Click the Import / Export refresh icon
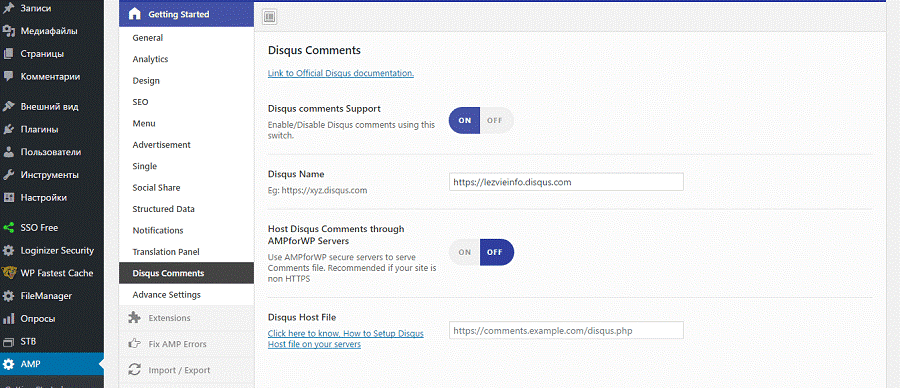Image resolution: width=900 pixels, height=388 pixels. [134, 370]
